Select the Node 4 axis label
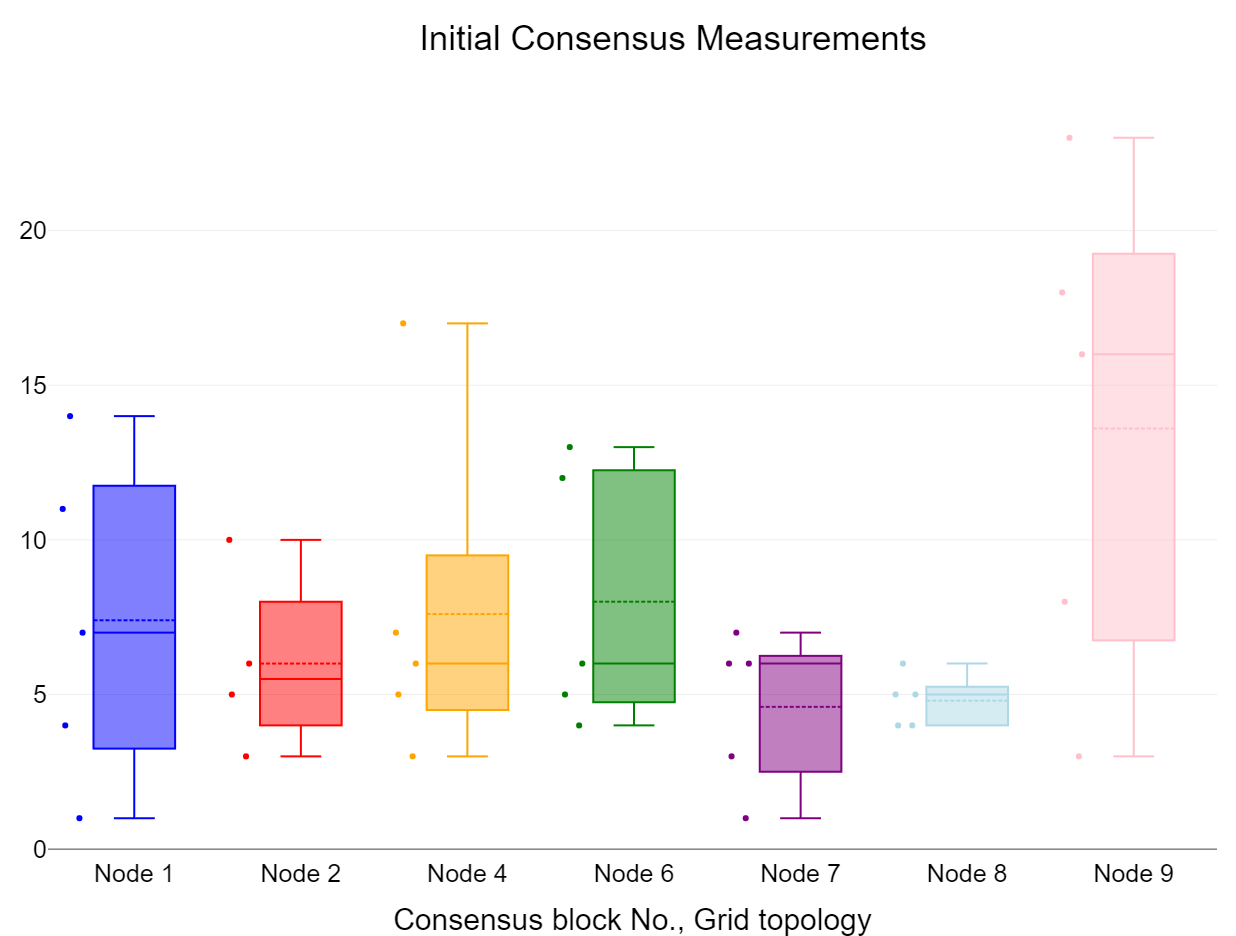 pos(467,873)
